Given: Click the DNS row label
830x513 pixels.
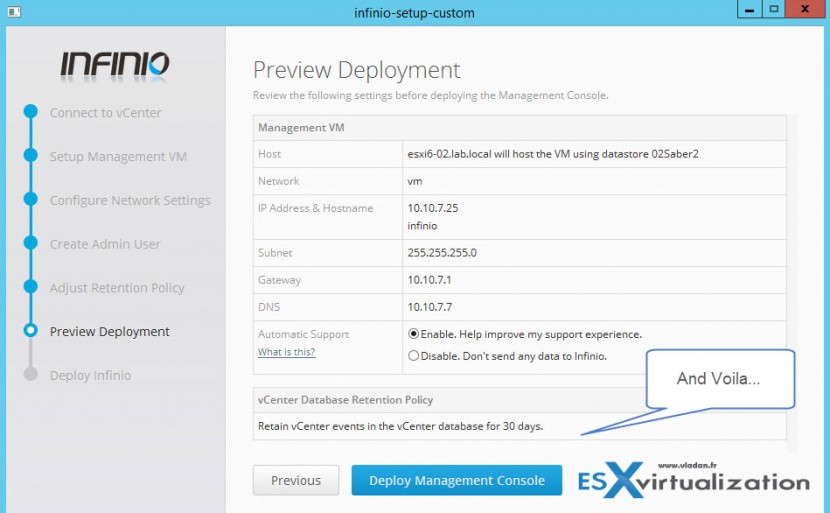Looking at the screenshot, I should pos(268,307).
